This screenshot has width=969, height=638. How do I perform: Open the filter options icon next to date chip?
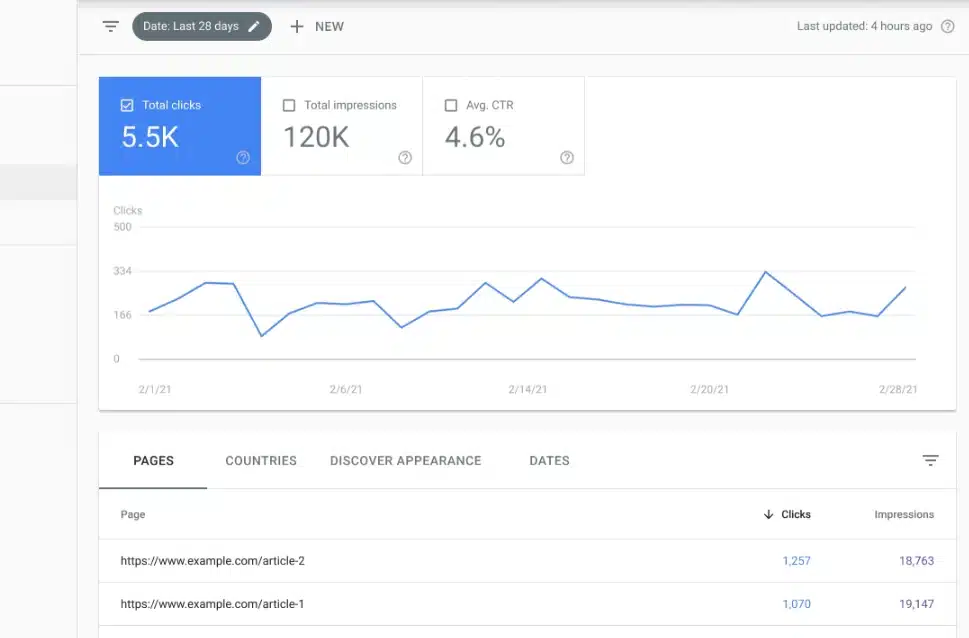tap(110, 26)
